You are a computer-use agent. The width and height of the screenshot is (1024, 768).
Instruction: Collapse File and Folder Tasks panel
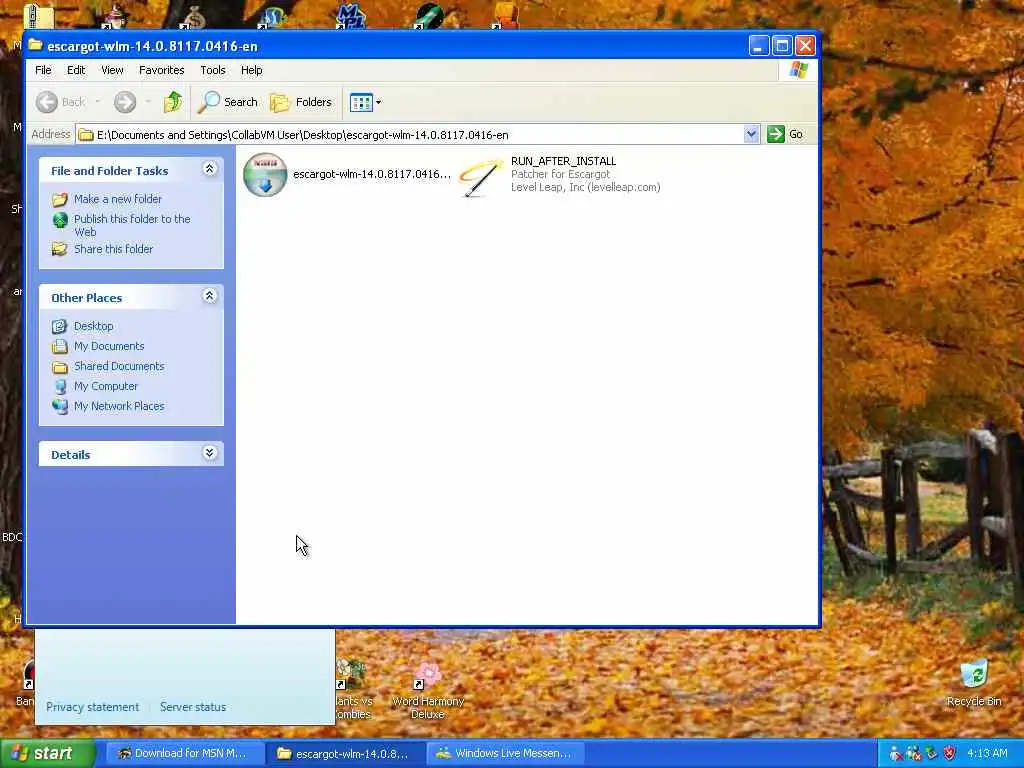[x=210, y=169]
